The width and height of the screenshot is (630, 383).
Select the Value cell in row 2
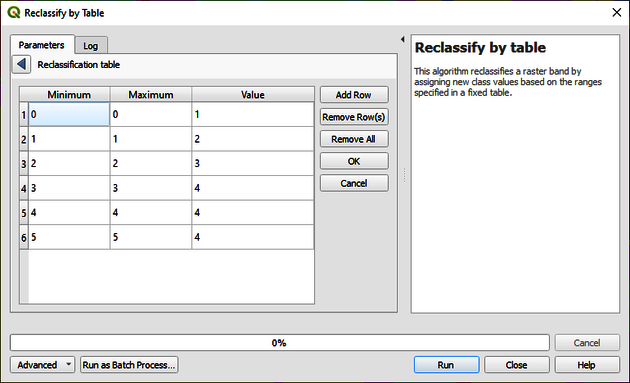coord(253,139)
